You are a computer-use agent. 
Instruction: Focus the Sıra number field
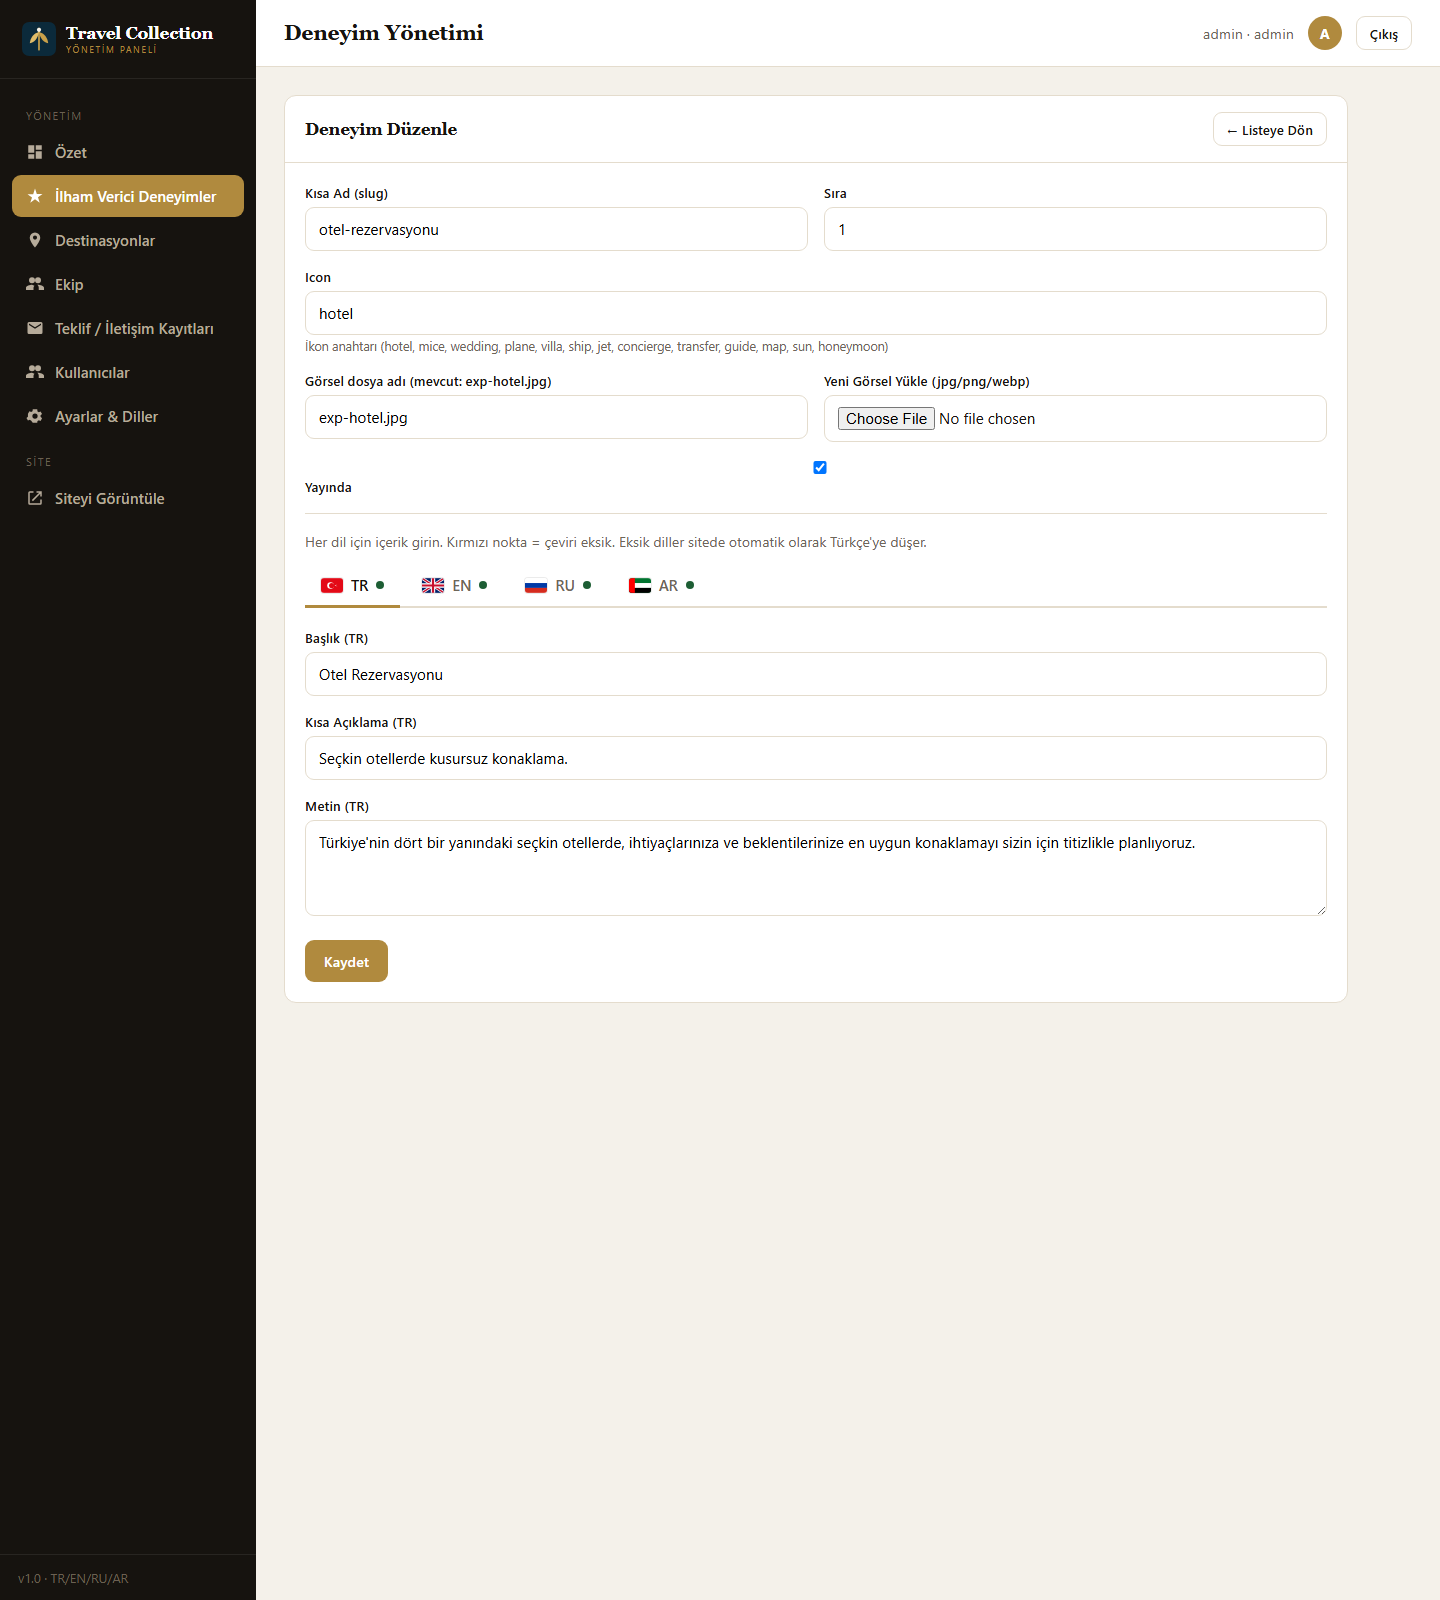click(x=1075, y=229)
